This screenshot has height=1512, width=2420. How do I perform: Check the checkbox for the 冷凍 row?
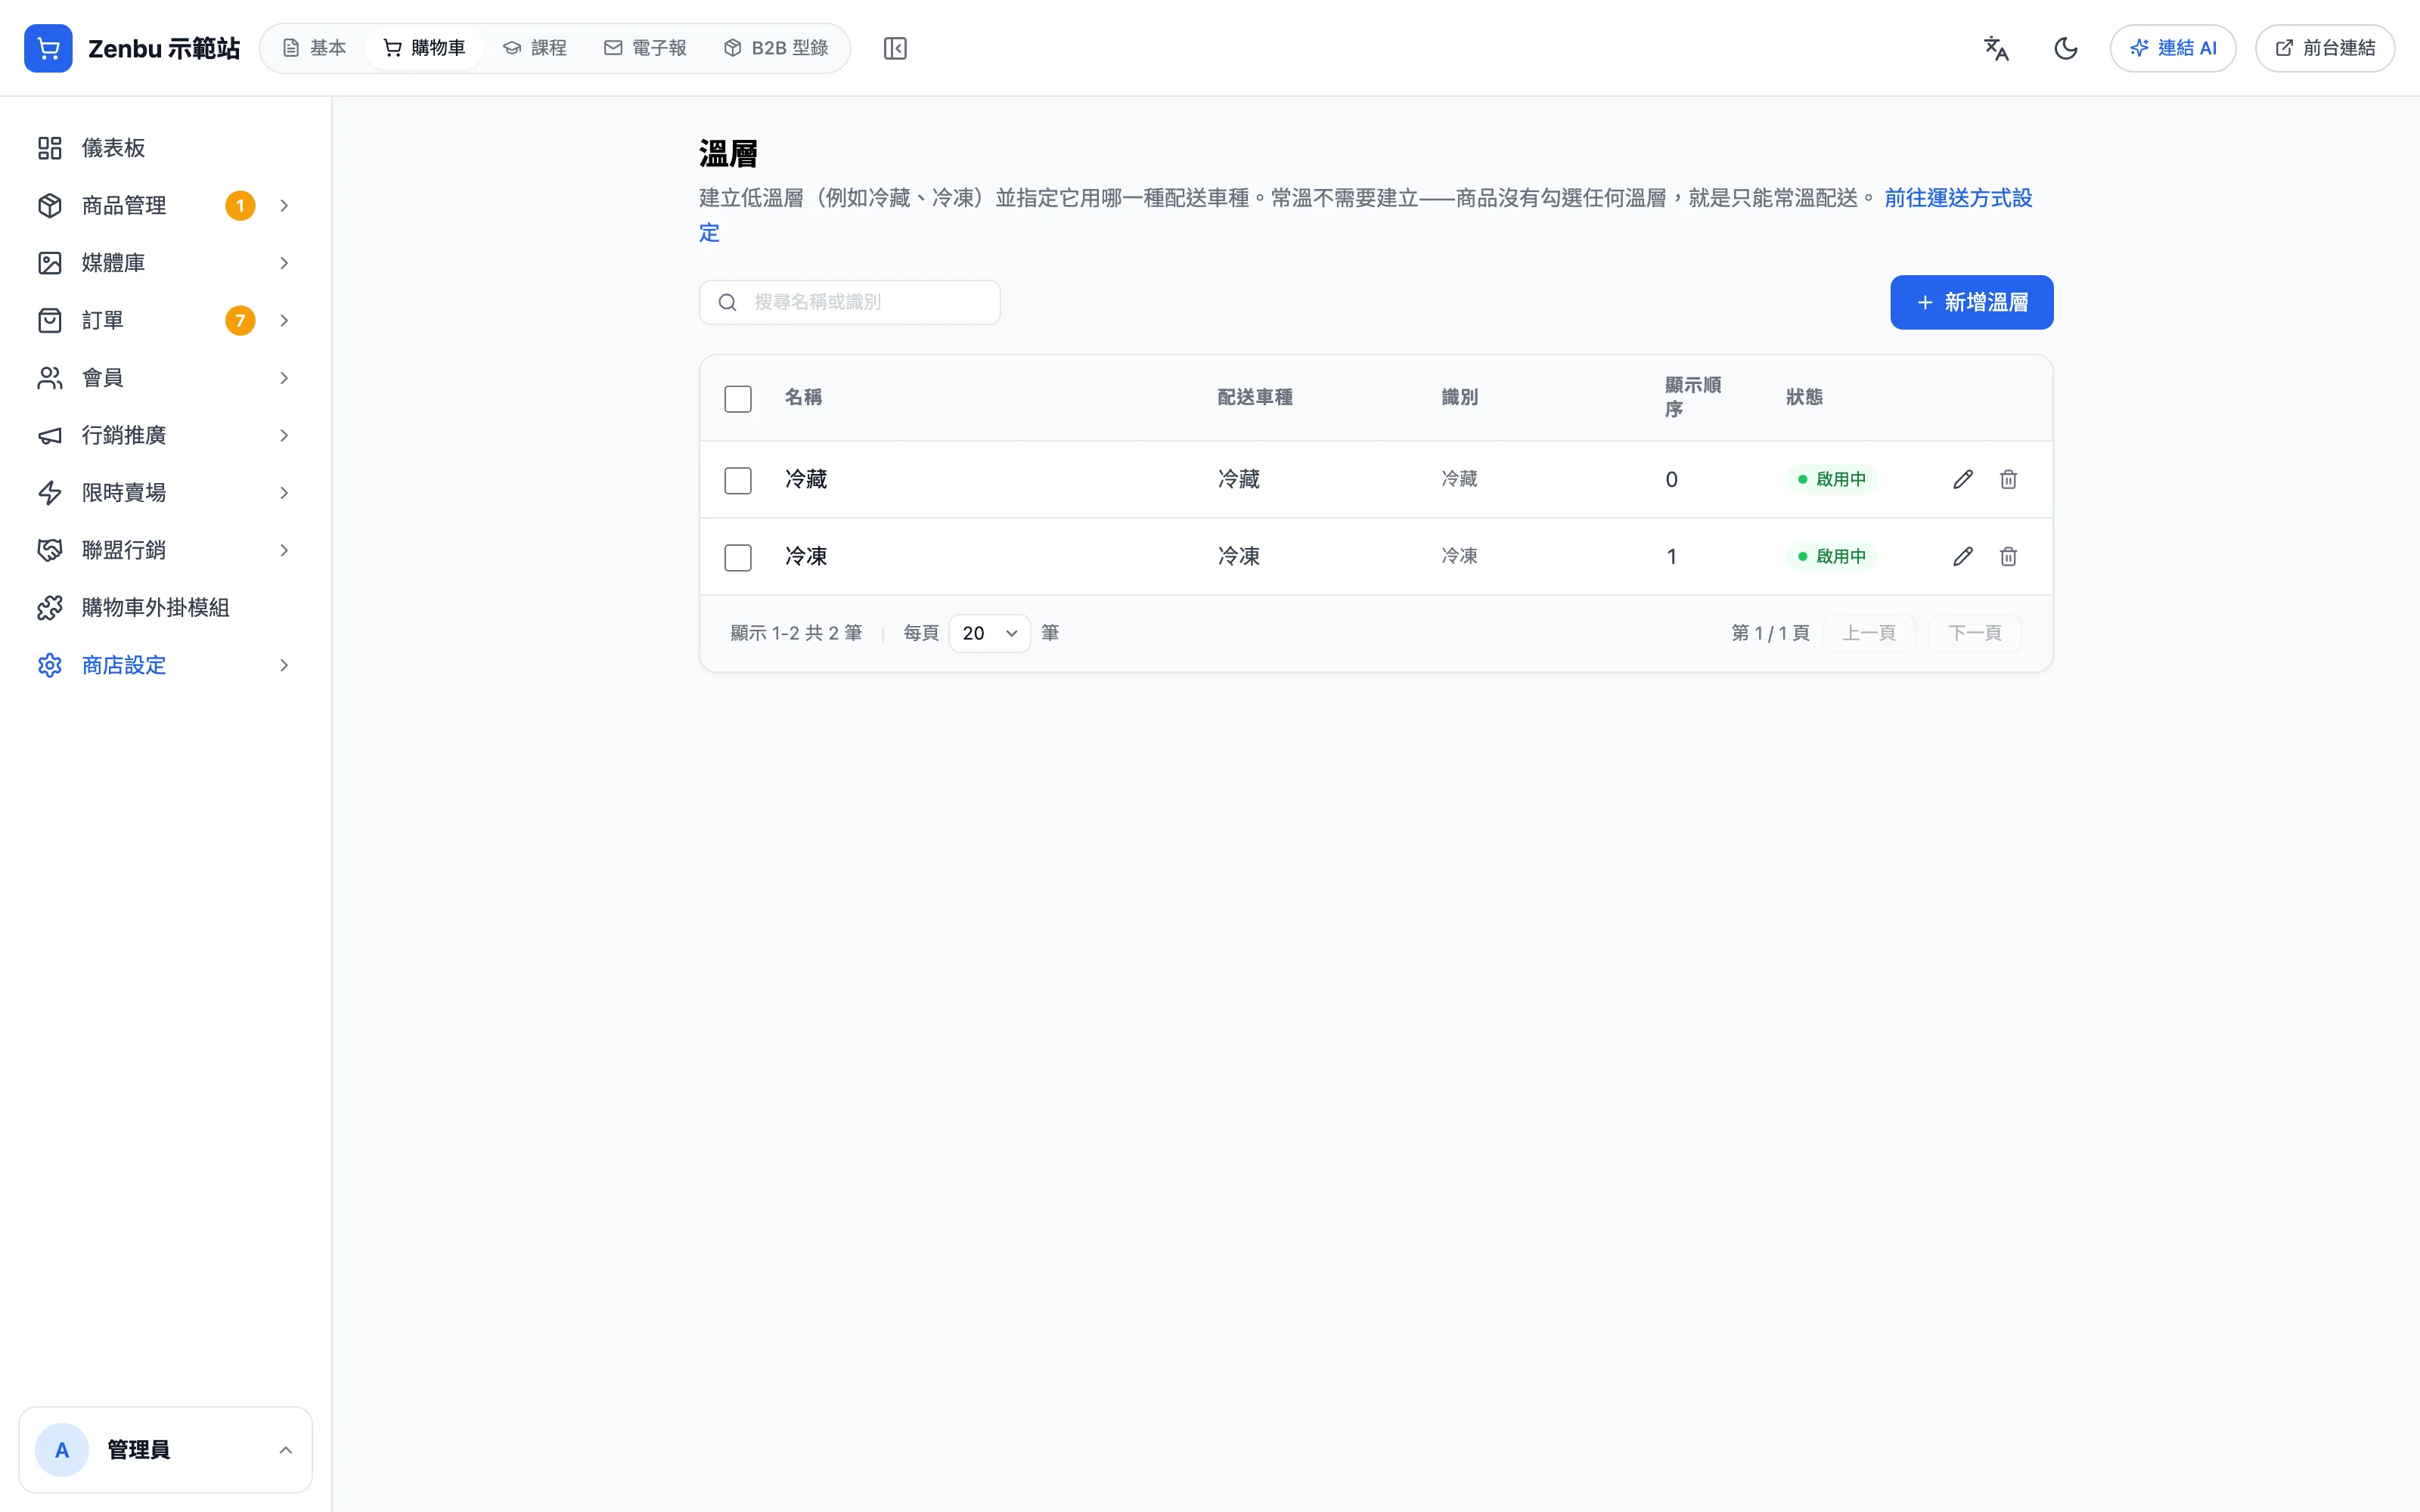(x=738, y=558)
